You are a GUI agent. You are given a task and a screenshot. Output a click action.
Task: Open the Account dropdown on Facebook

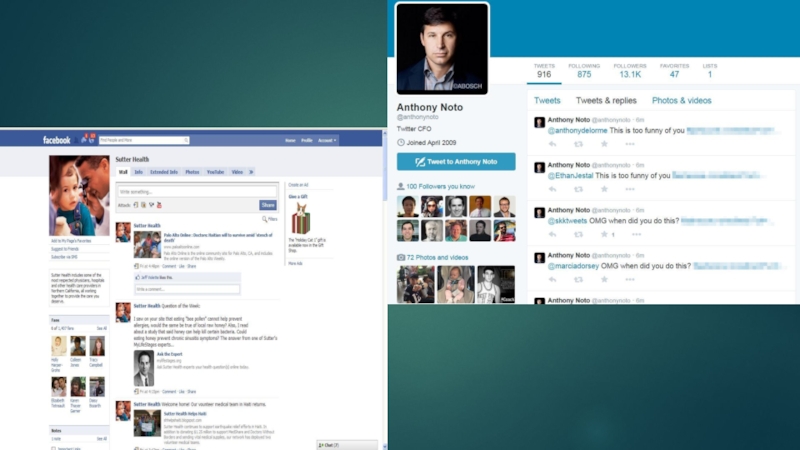point(327,140)
